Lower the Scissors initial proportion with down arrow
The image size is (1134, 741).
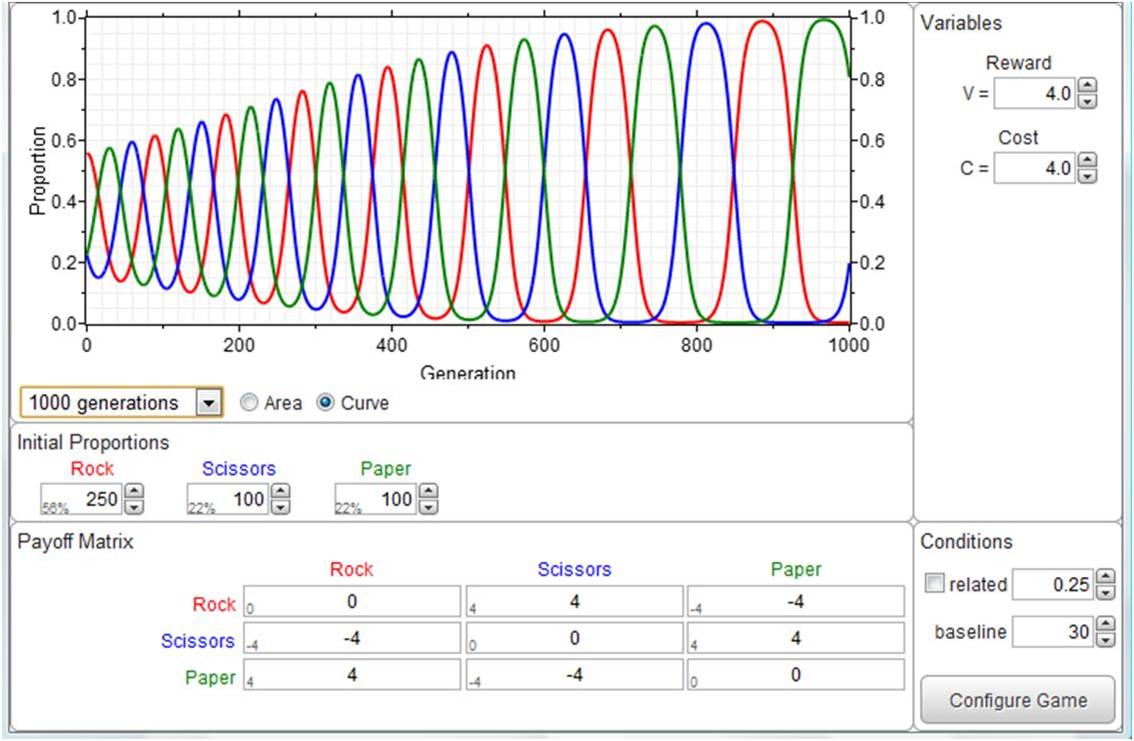[x=281, y=506]
